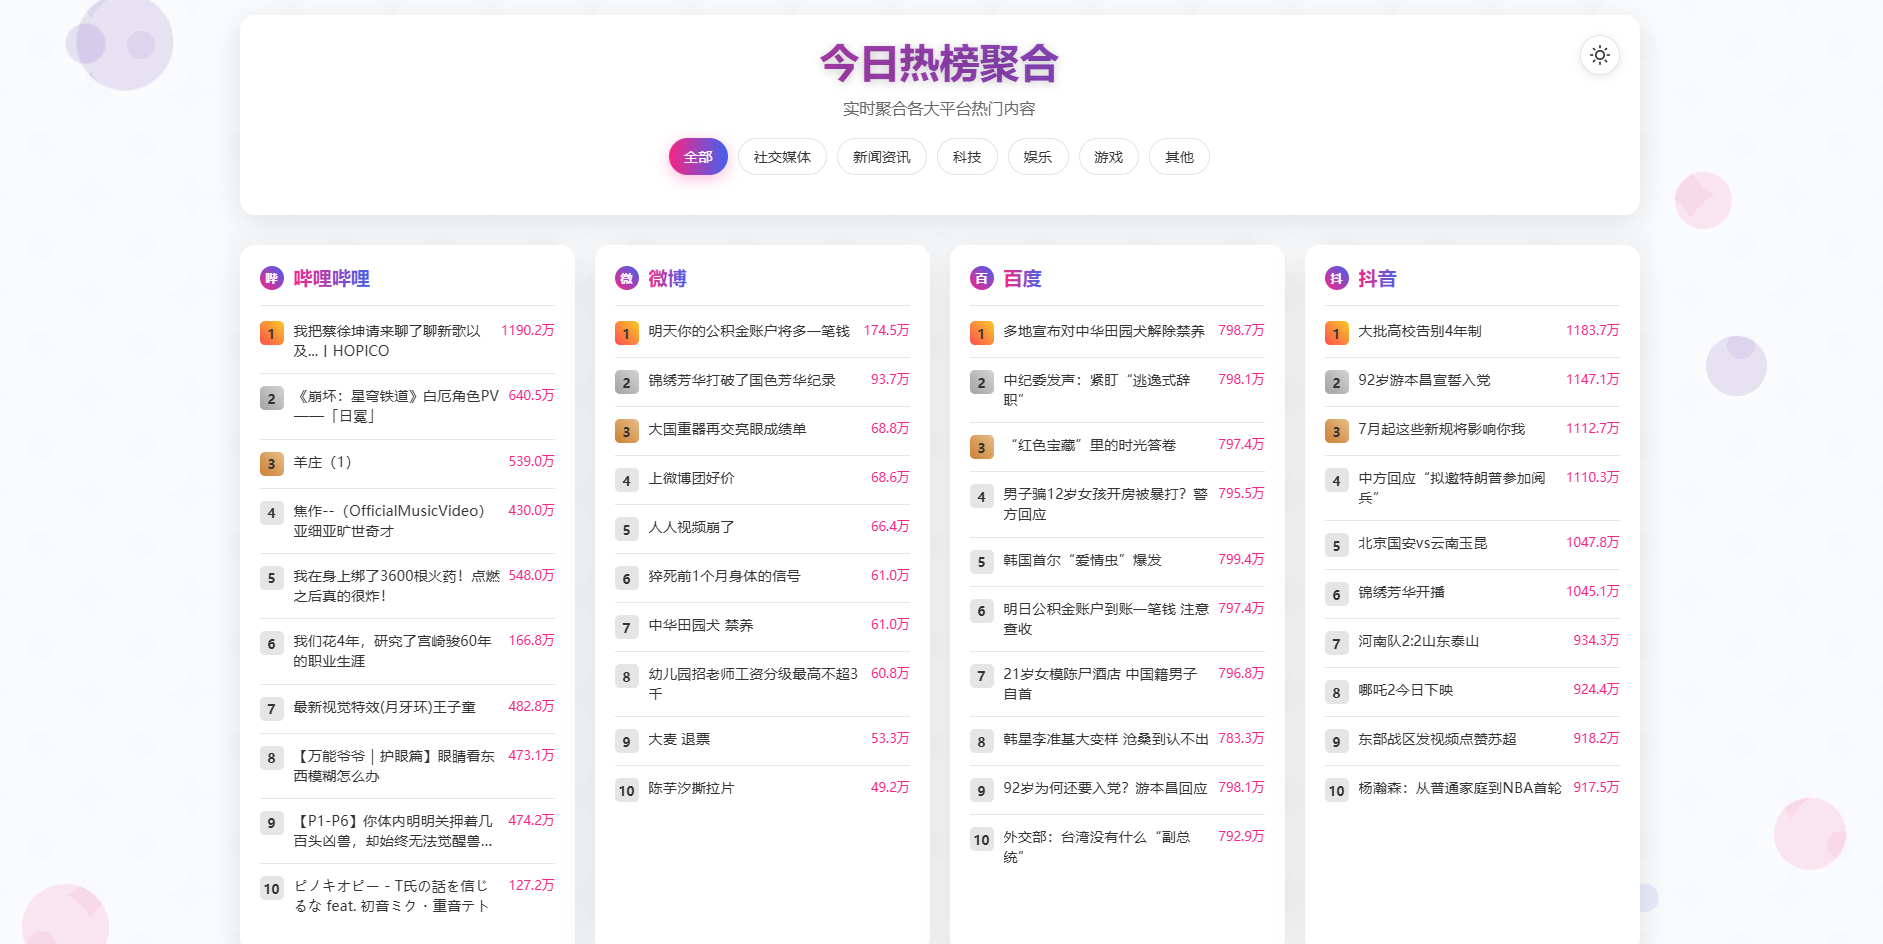This screenshot has height=944, width=1883.
Task: Open 多地宣布对中华田园犬解除禁养 Baidu item
Action: point(1104,331)
